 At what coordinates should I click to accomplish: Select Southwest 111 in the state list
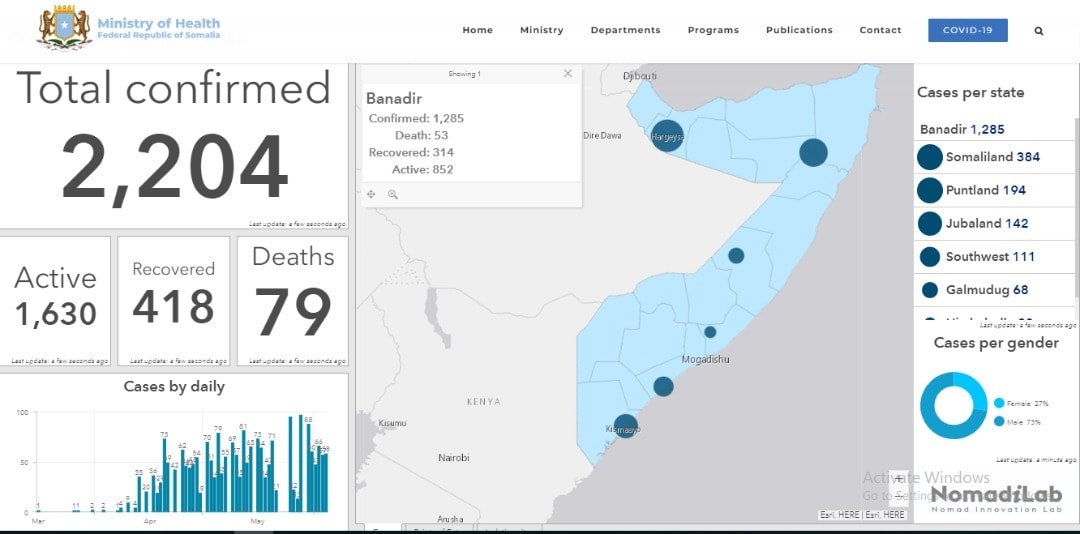coord(990,257)
